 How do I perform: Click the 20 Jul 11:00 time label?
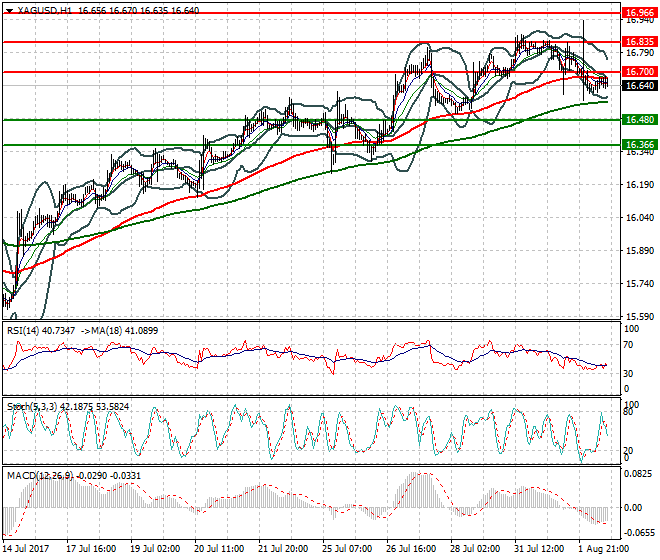click(x=219, y=549)
